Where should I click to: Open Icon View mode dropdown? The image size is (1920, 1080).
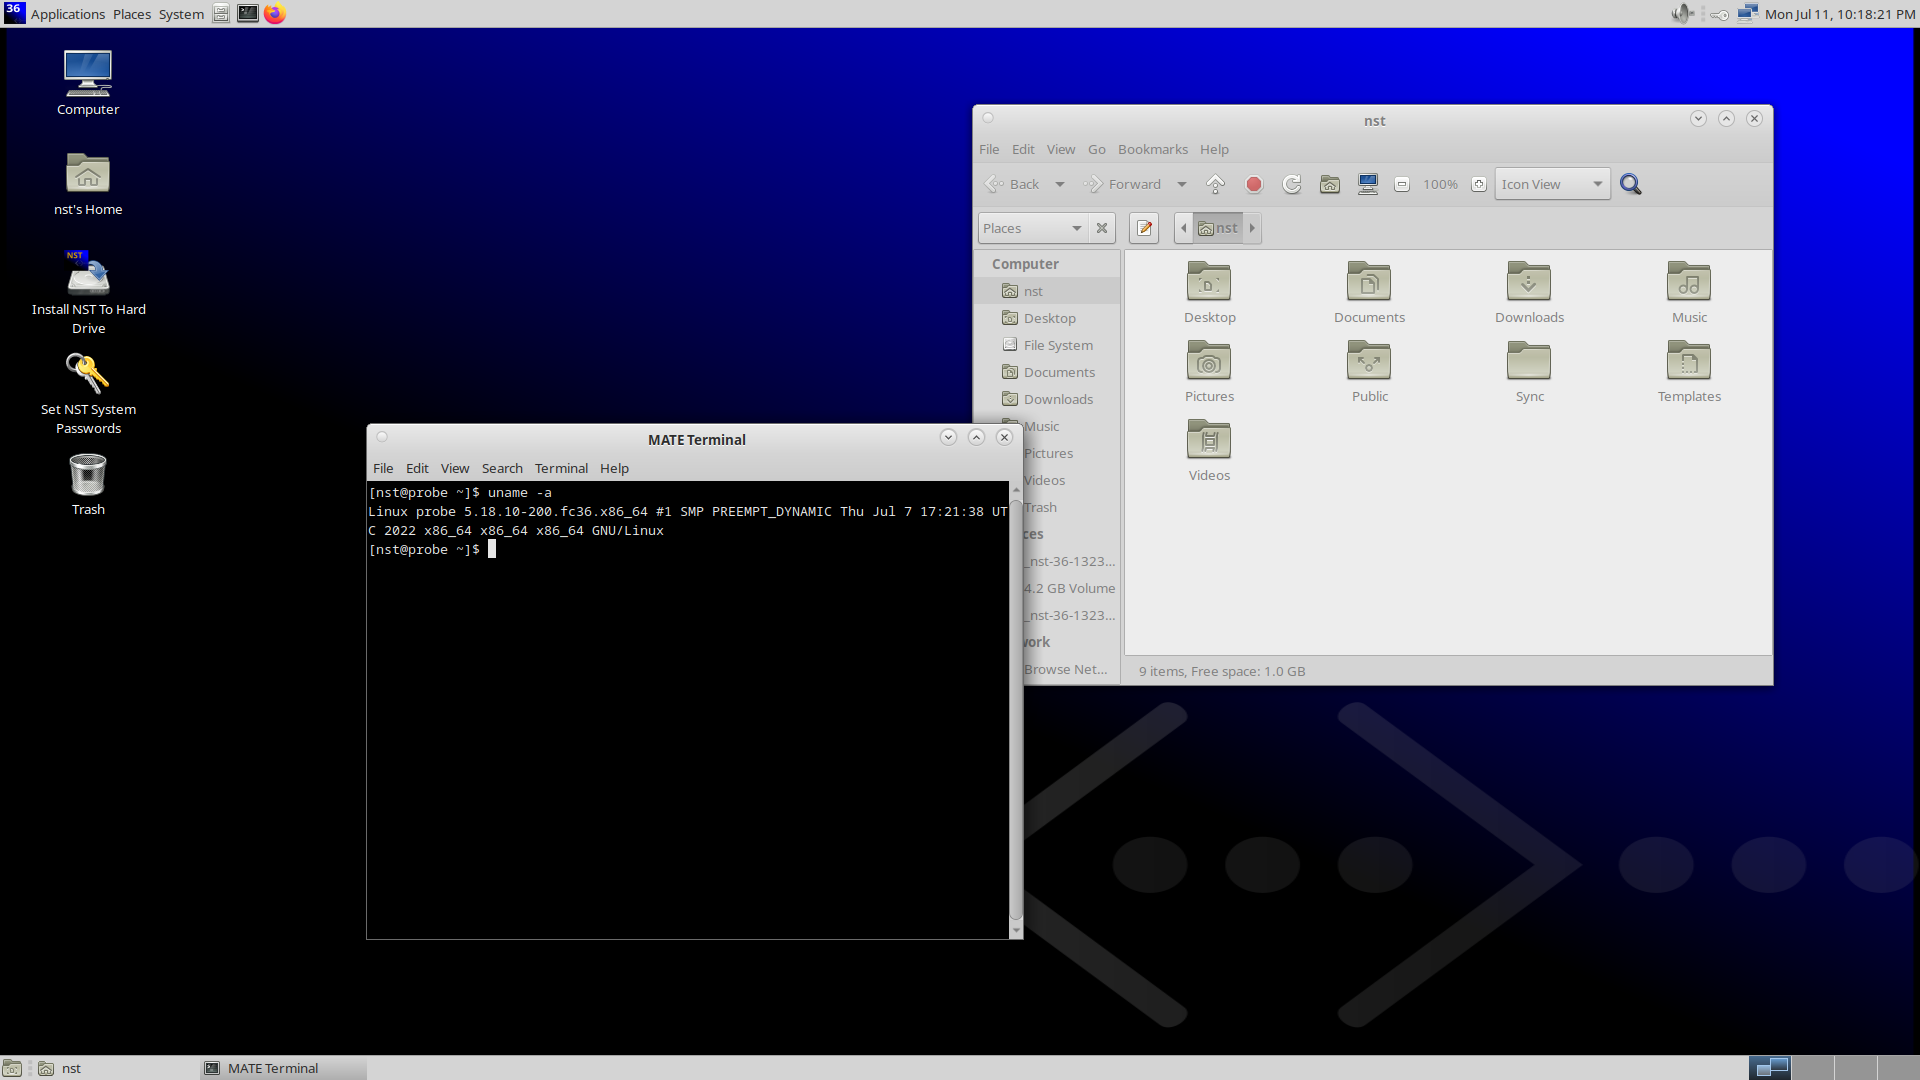[1552, 184]
